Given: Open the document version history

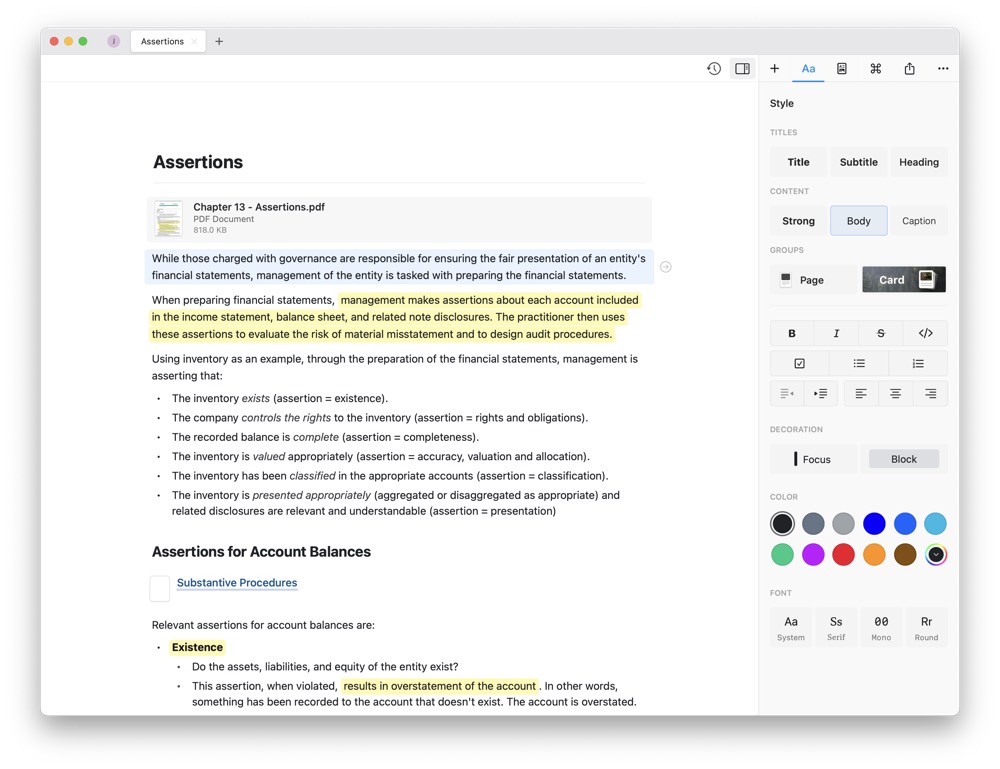Looking at the screenshot, I should click(x=714, y=68).
